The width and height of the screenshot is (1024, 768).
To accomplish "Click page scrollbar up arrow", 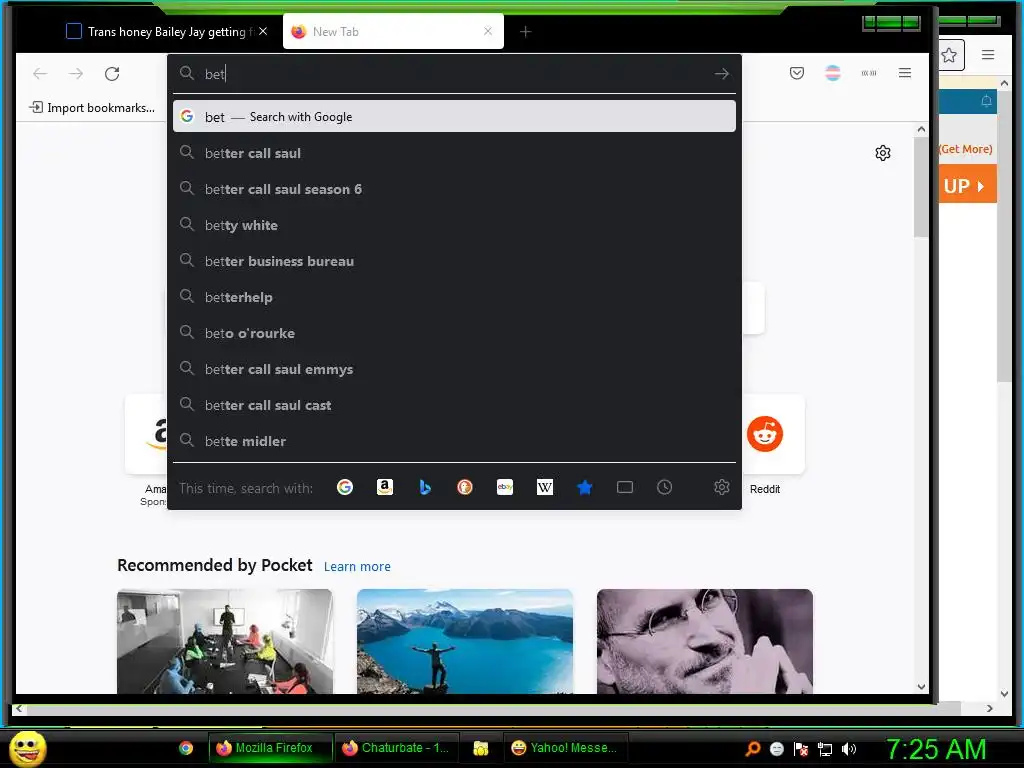I will 921,129.
